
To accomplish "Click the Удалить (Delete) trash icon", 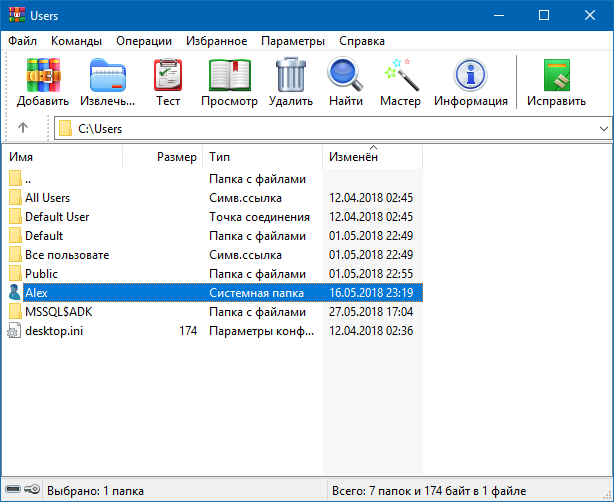I will 291,82.
